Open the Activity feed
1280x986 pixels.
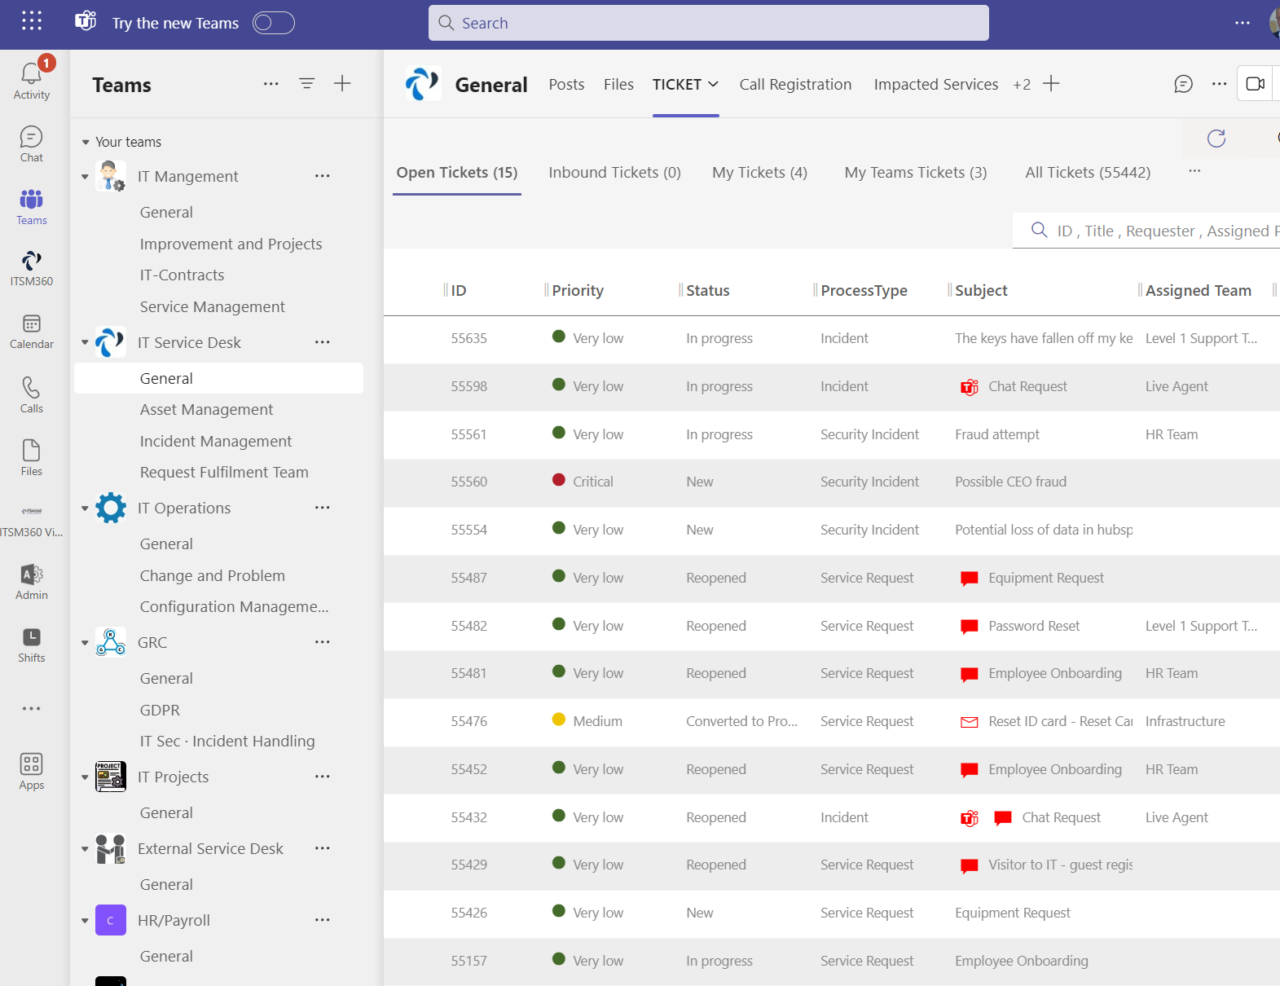(31, 76)
